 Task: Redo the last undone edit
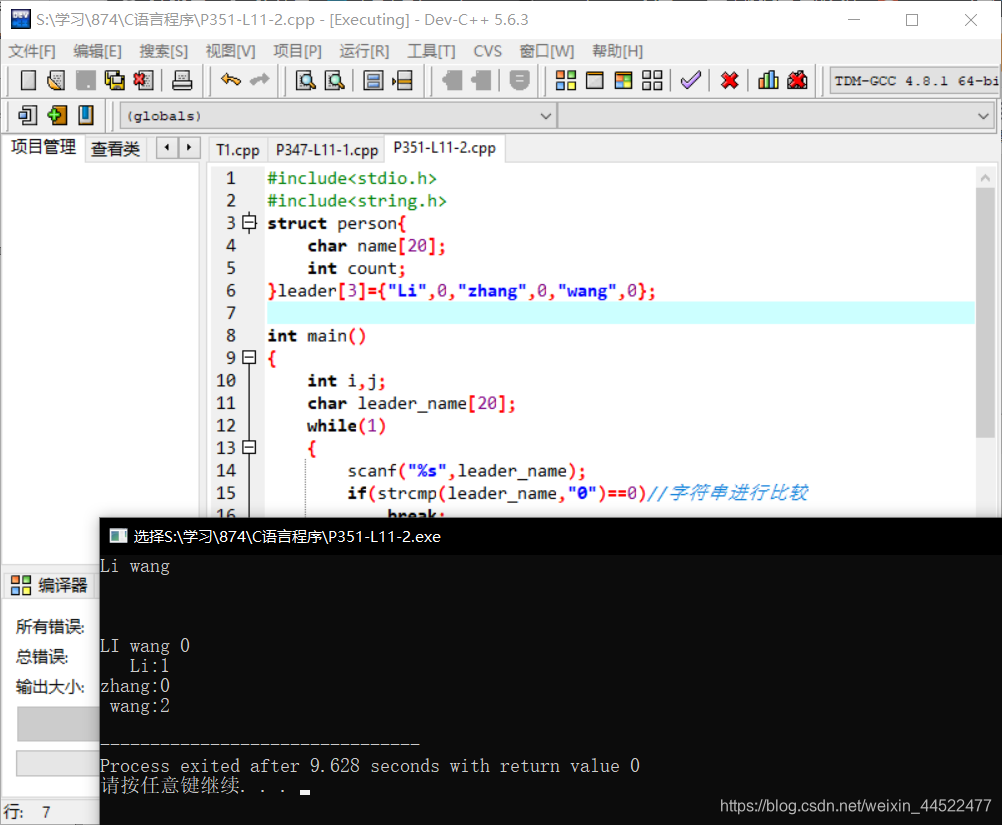259,81
